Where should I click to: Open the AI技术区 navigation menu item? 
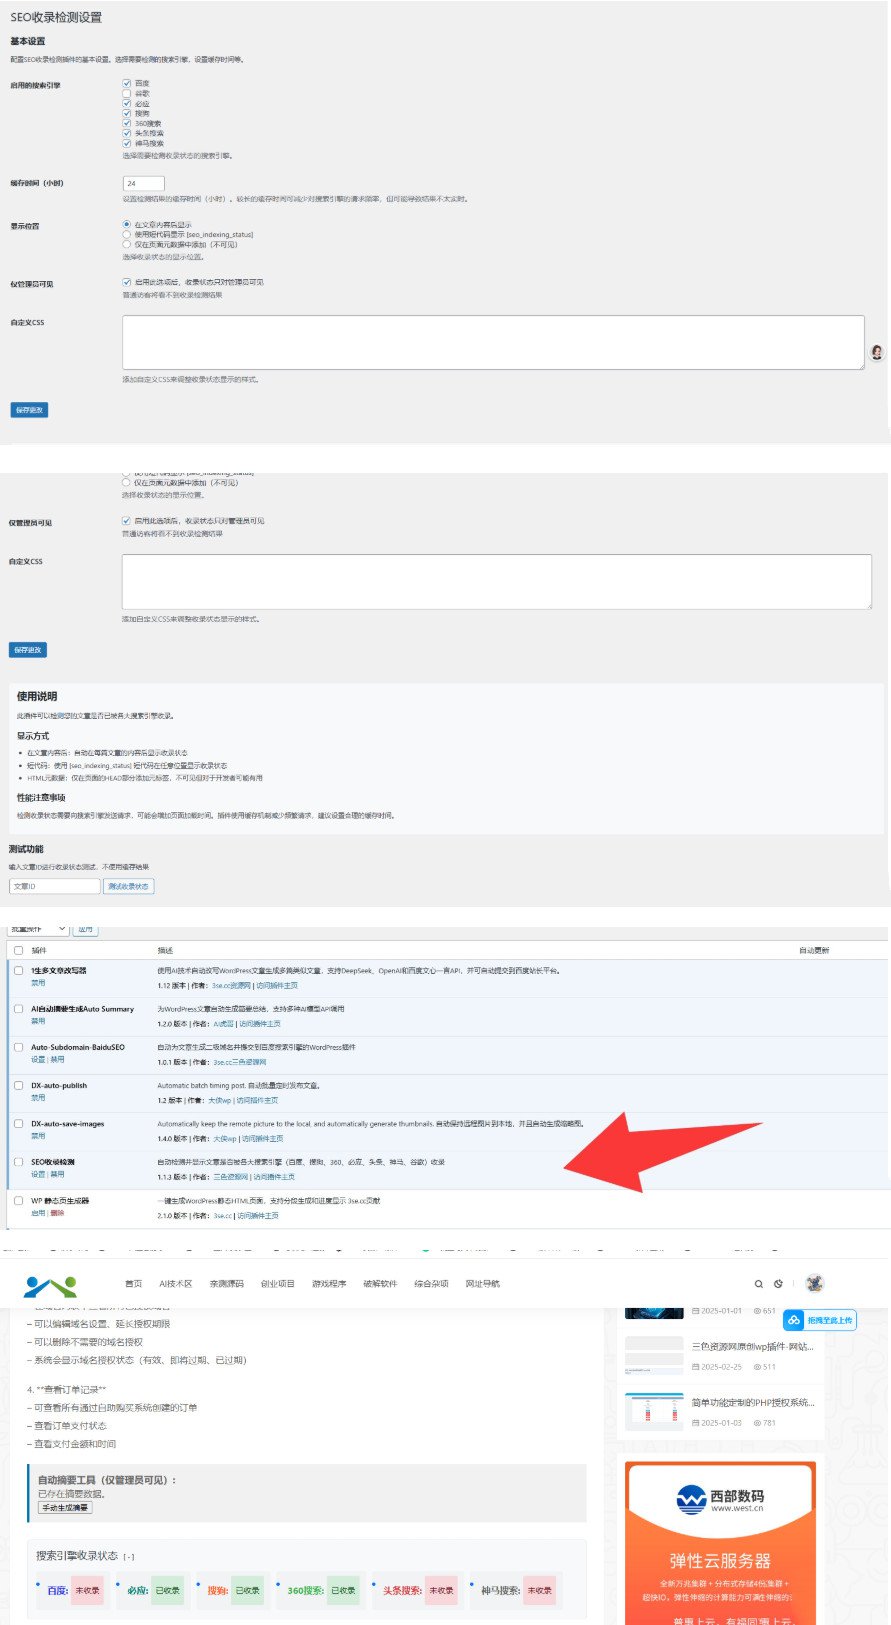(175, 1284)
